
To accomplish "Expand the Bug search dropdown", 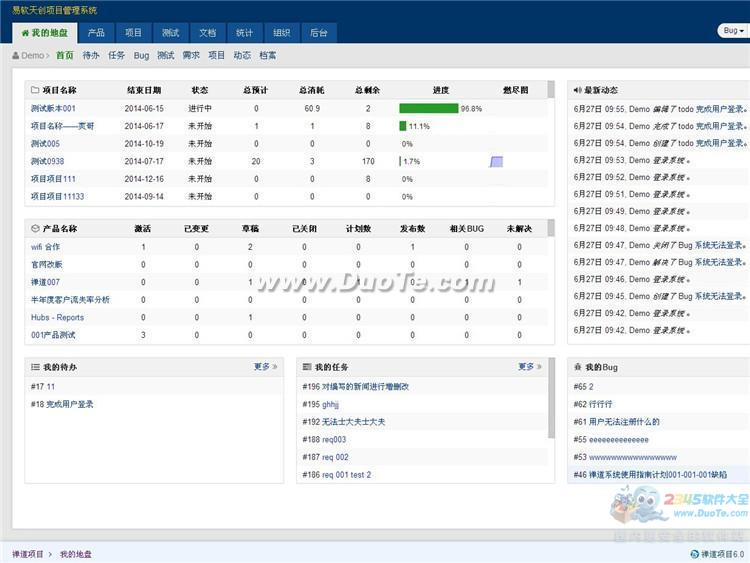I will (733, 31).
